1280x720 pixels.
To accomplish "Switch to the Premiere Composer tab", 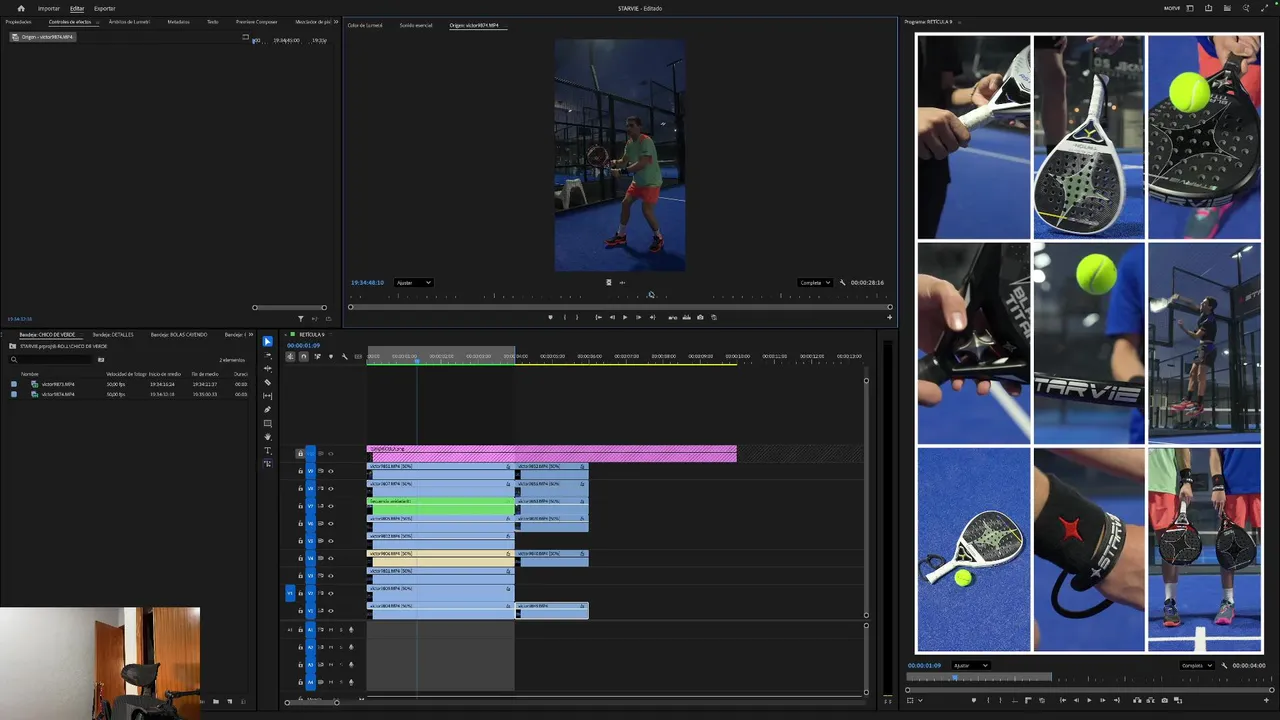I will [x=257, y=22].
